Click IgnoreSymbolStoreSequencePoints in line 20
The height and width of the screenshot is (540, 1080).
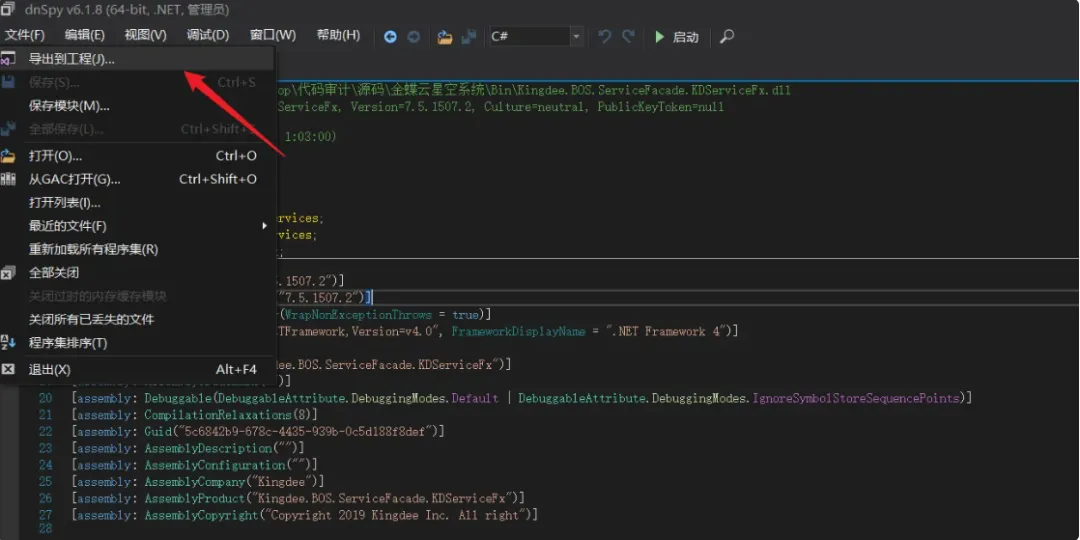point(855,399)
